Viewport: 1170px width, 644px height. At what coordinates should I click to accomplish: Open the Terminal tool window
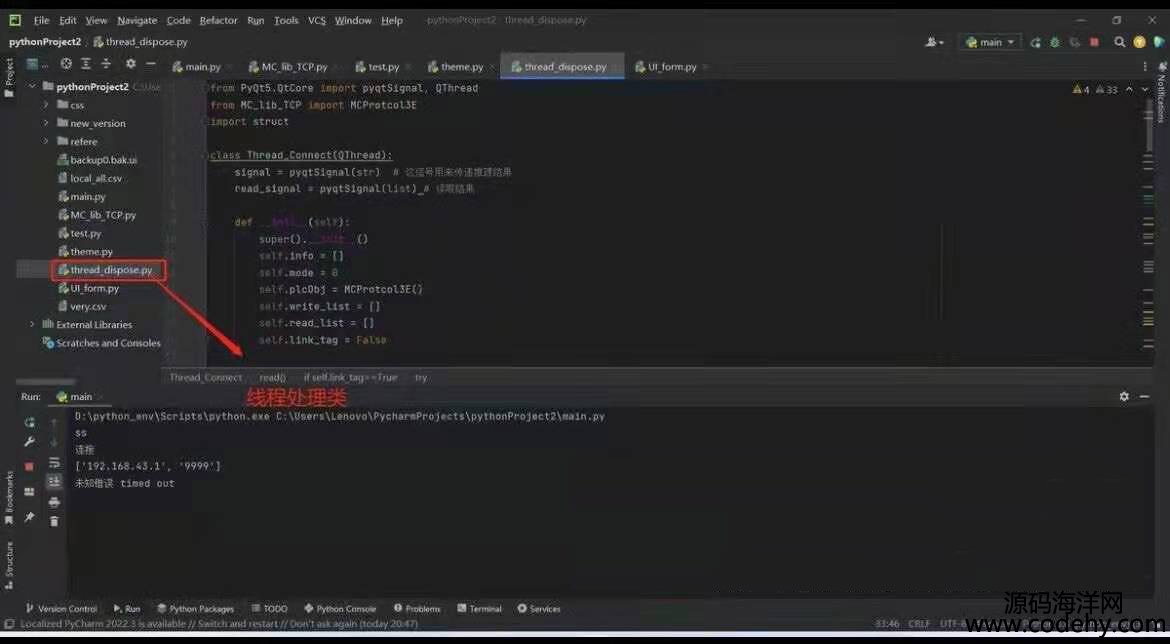tap(479, 608)
